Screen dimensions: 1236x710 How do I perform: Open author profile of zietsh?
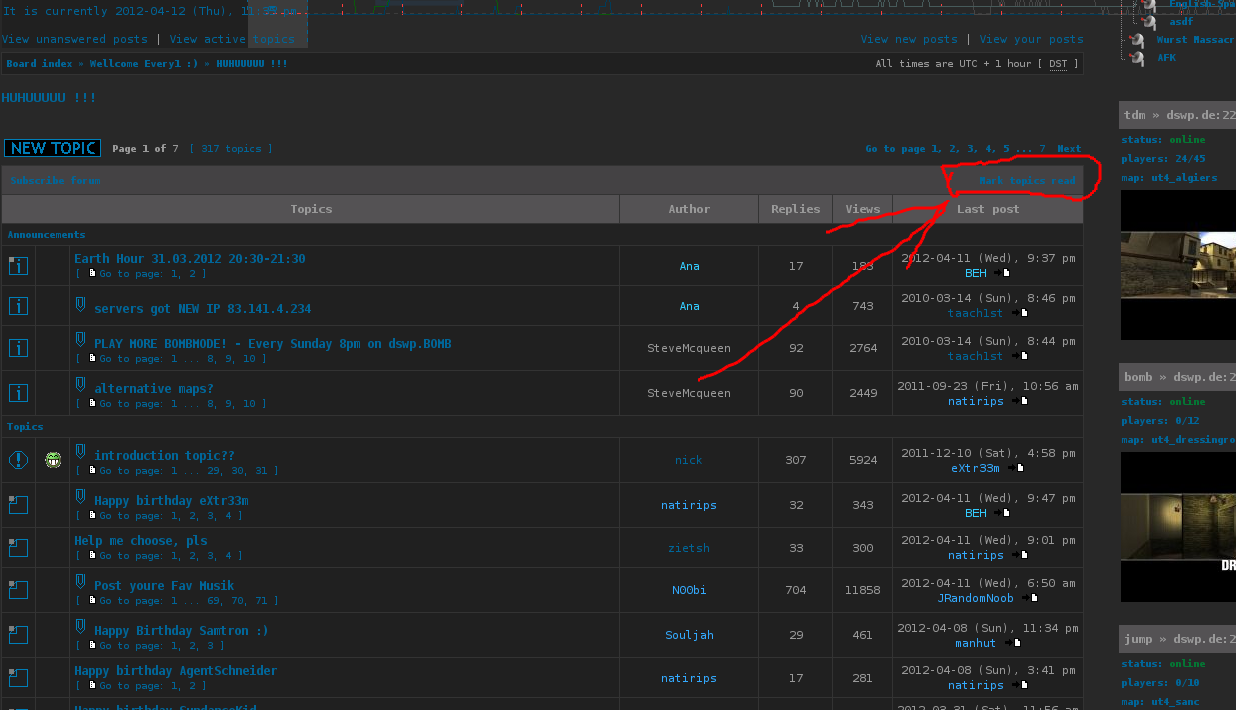[689, 548]
